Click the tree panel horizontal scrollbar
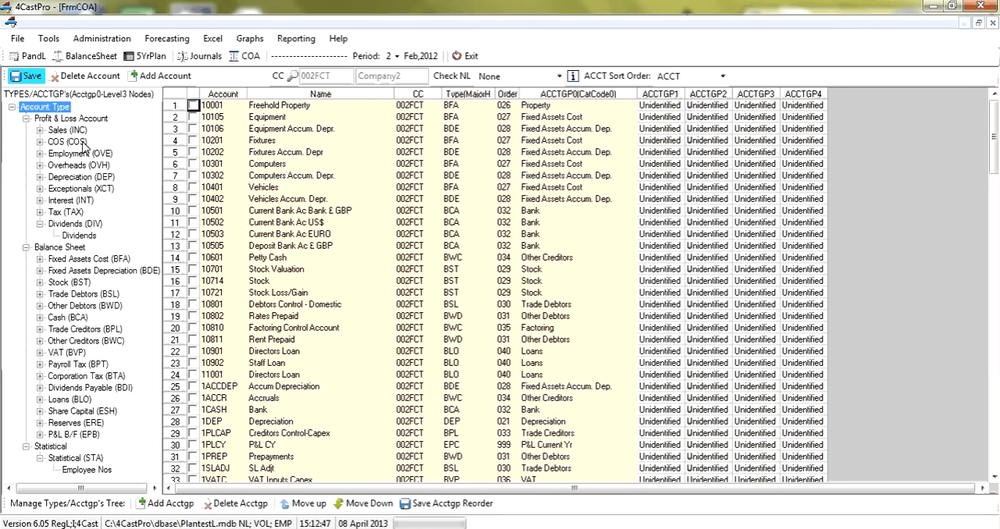The height and width of the screenshot is (529, 1000). pos(80,488)
